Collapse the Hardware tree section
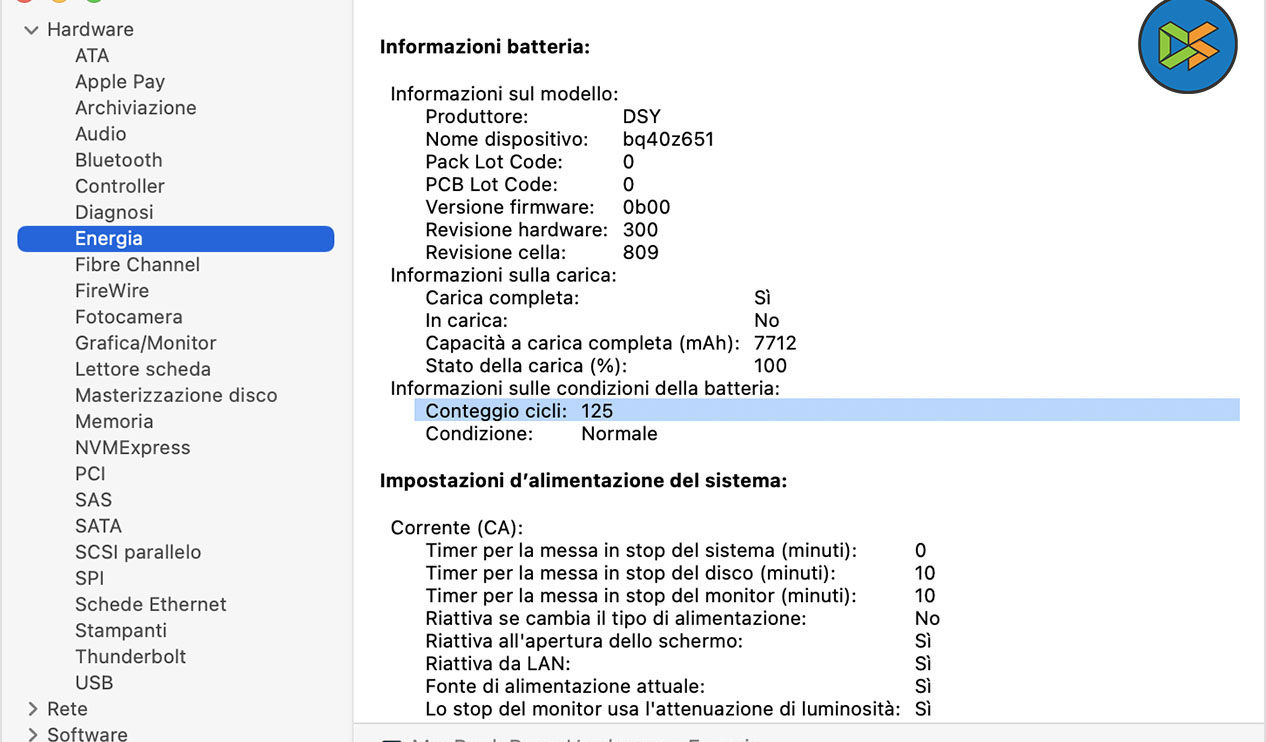 point(32,30)
